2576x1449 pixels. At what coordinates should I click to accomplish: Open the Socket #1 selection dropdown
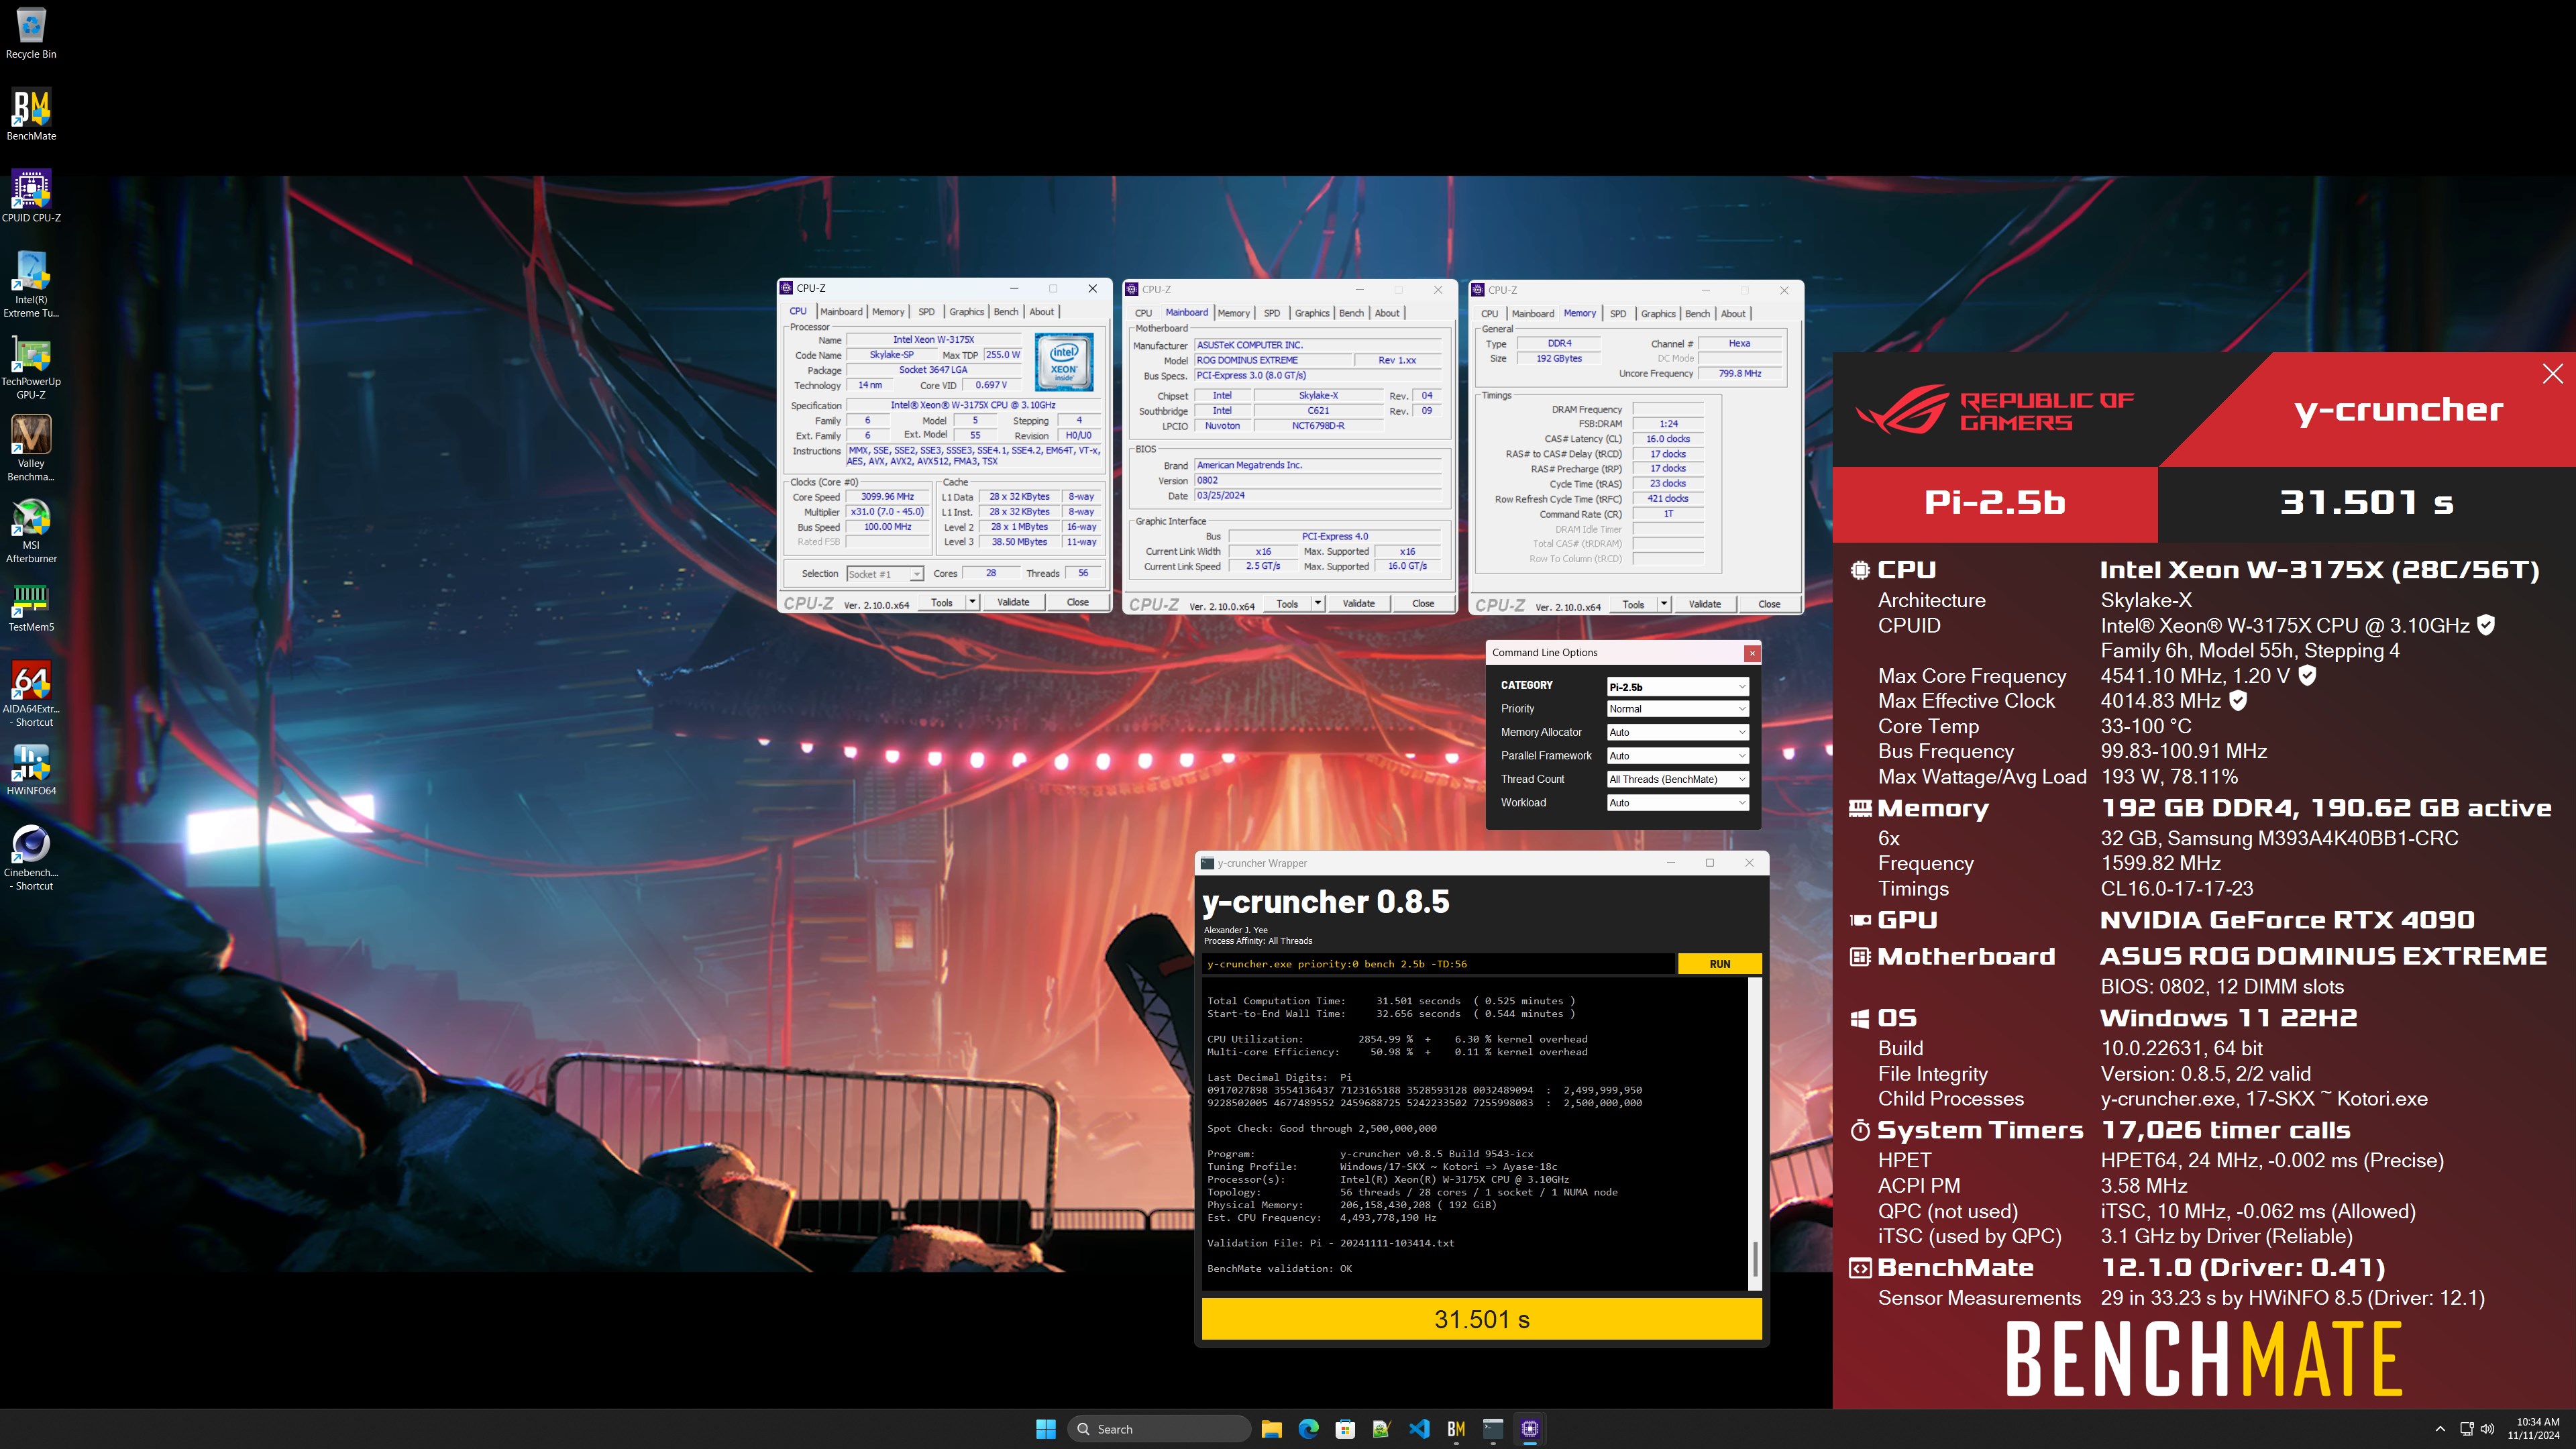coord(884,574)
